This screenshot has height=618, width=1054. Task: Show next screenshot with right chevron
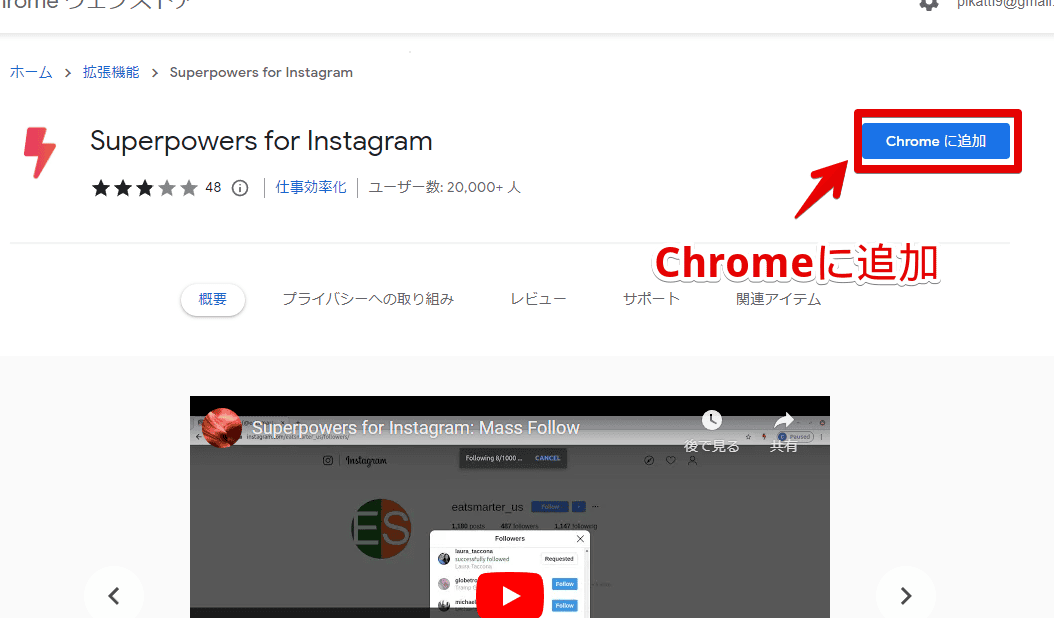(905, 595)
